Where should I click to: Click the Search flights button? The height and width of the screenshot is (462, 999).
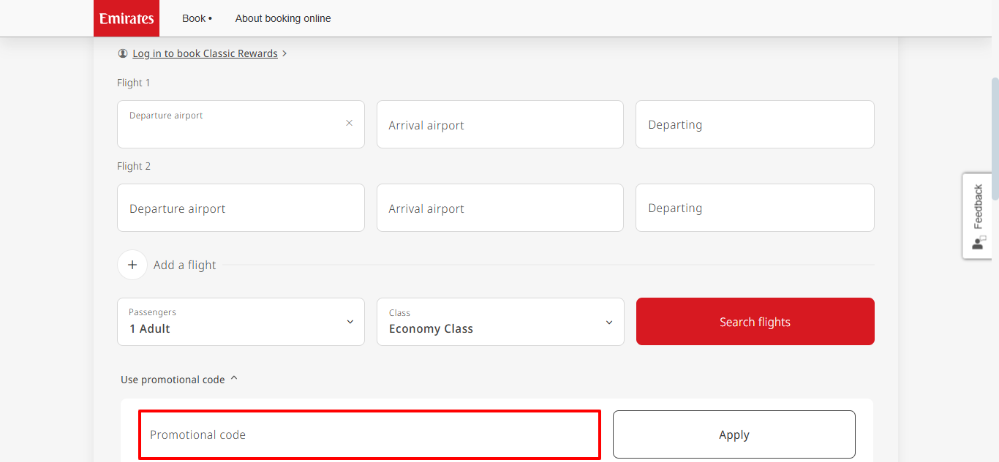(755, 322)
